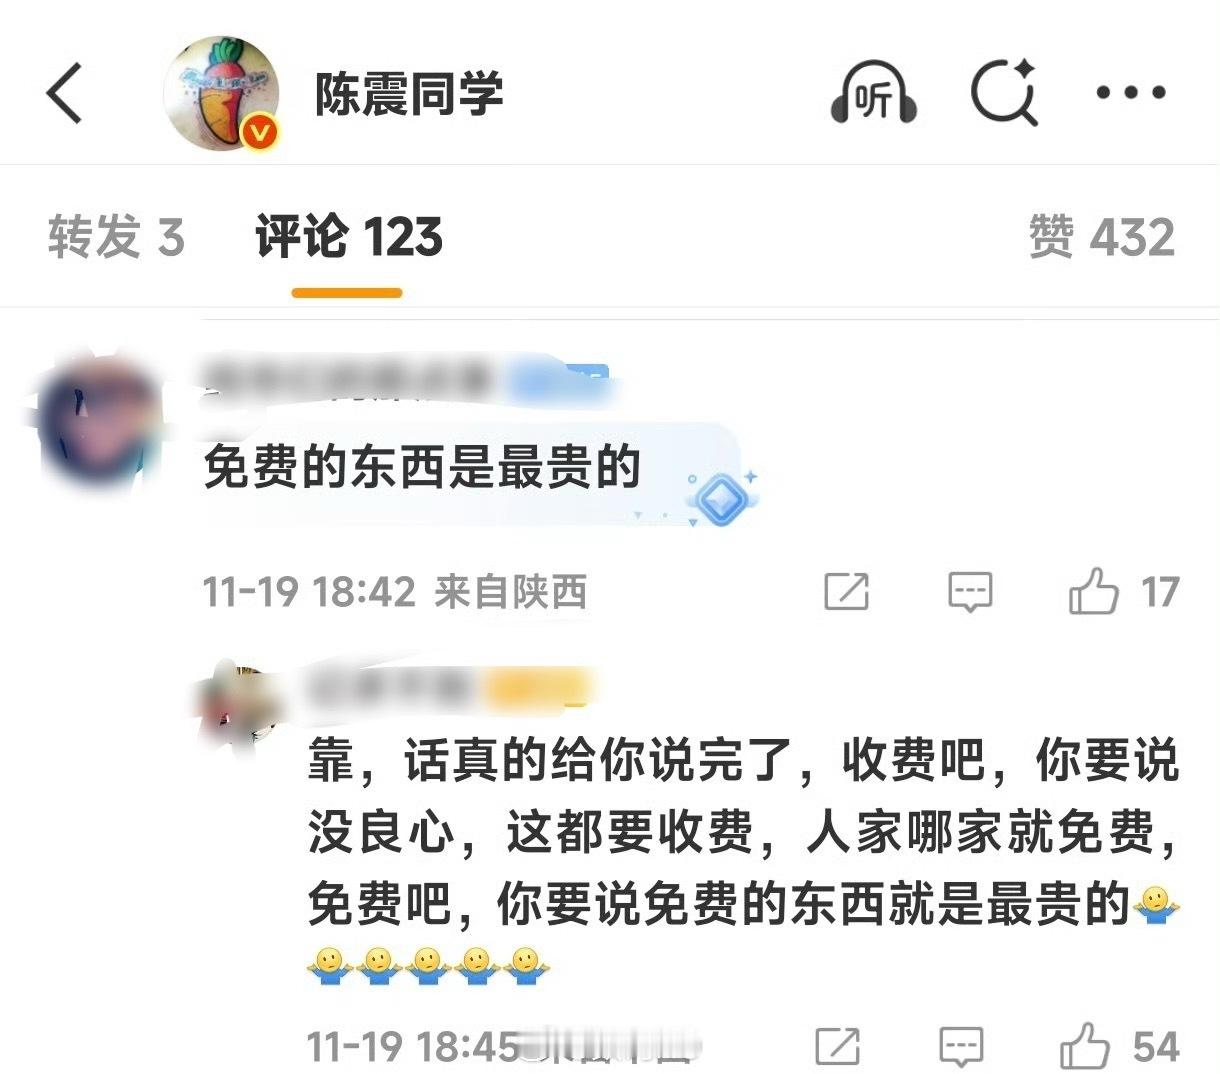Switch to the 转发 3 tab
The width and height of the screenshot is (1220, 1074).
116,237
